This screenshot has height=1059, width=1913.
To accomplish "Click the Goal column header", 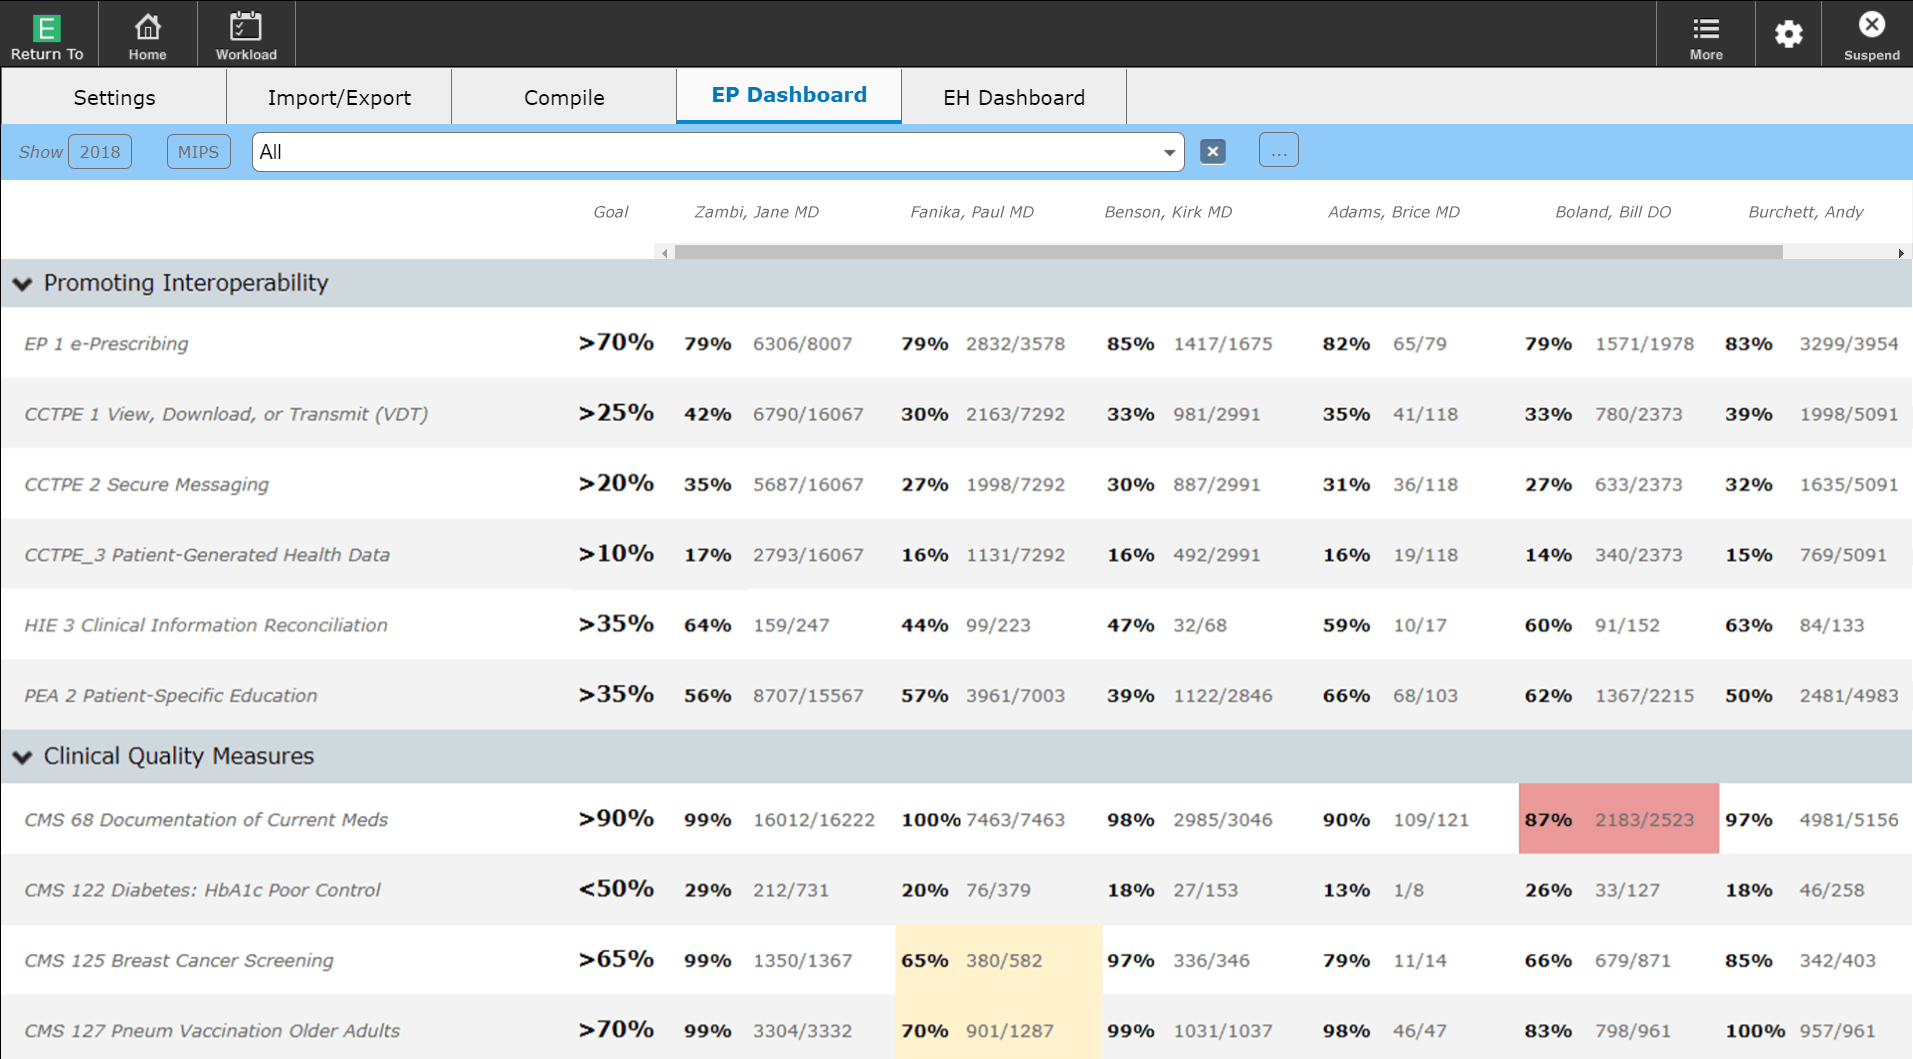I will click(610, 212).
